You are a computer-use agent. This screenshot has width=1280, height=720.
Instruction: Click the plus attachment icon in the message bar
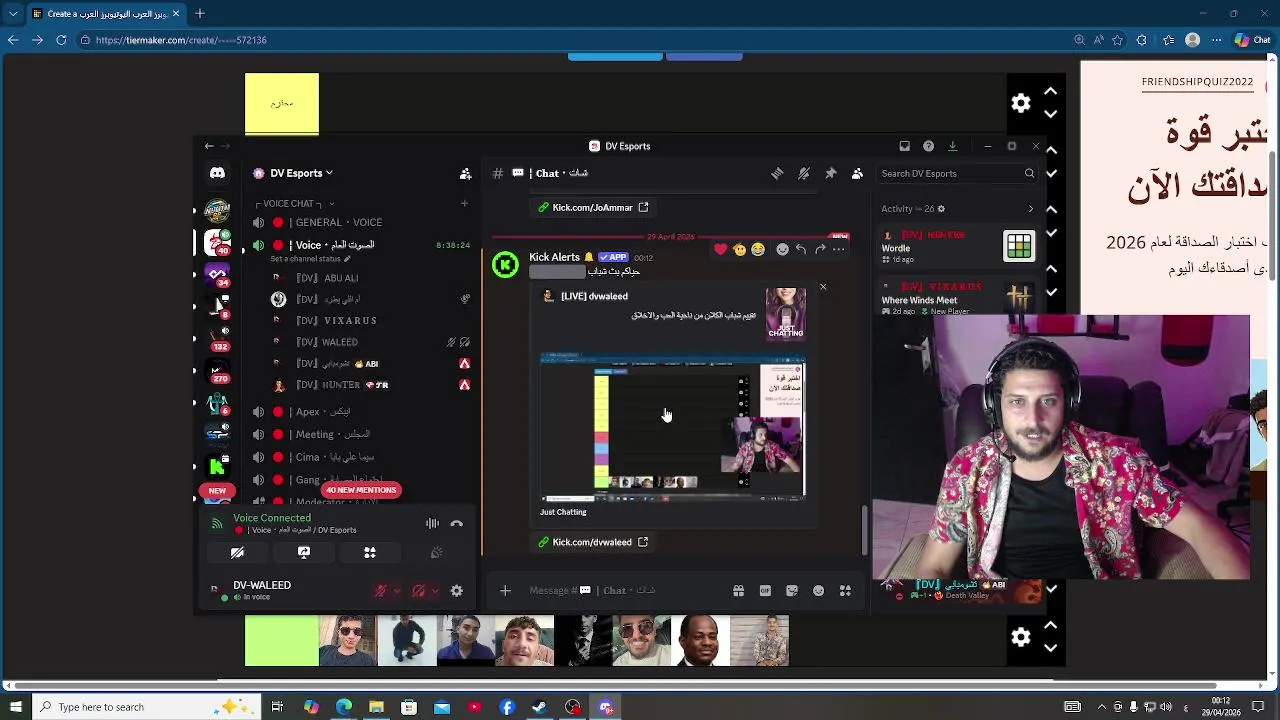click(505, 591)
